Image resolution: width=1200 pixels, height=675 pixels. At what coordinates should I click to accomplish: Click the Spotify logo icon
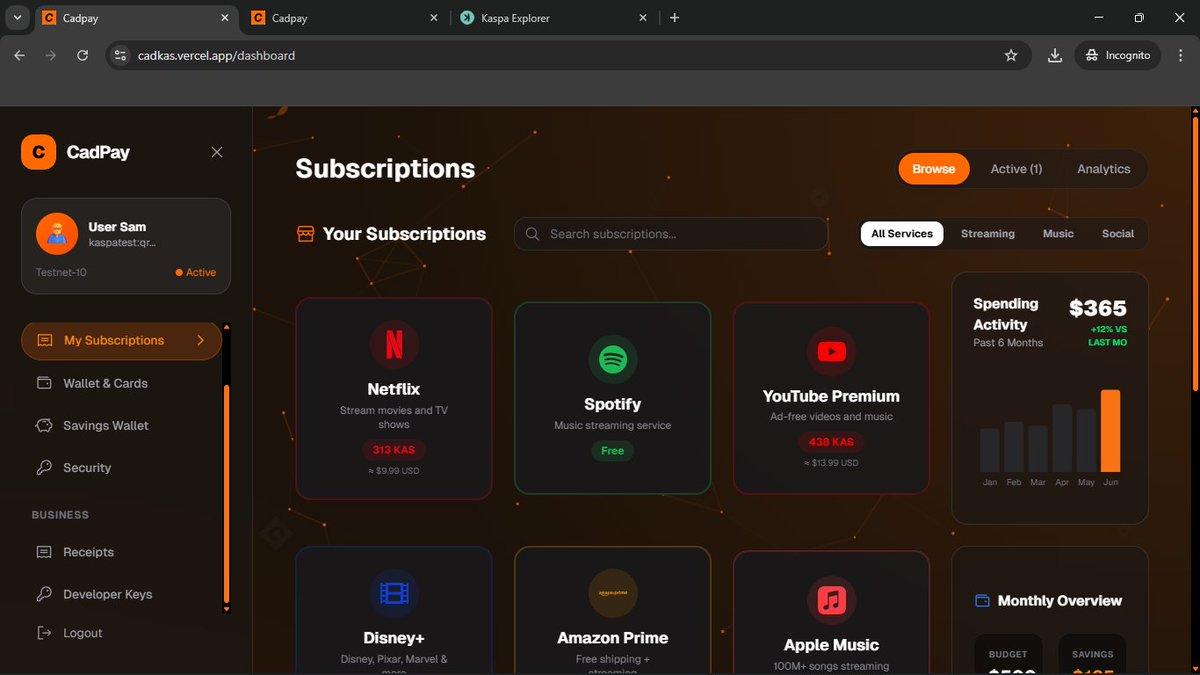(x=613, y=360)
